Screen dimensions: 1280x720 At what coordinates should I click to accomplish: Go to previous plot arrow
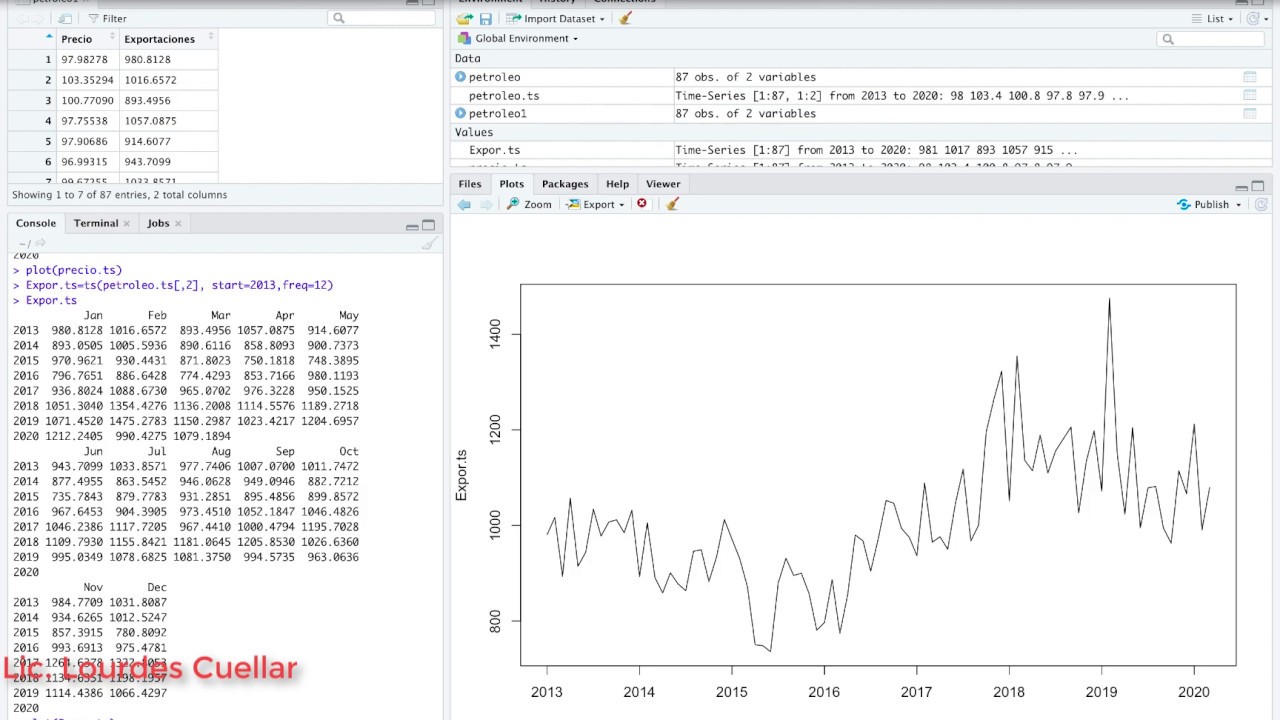464,204
